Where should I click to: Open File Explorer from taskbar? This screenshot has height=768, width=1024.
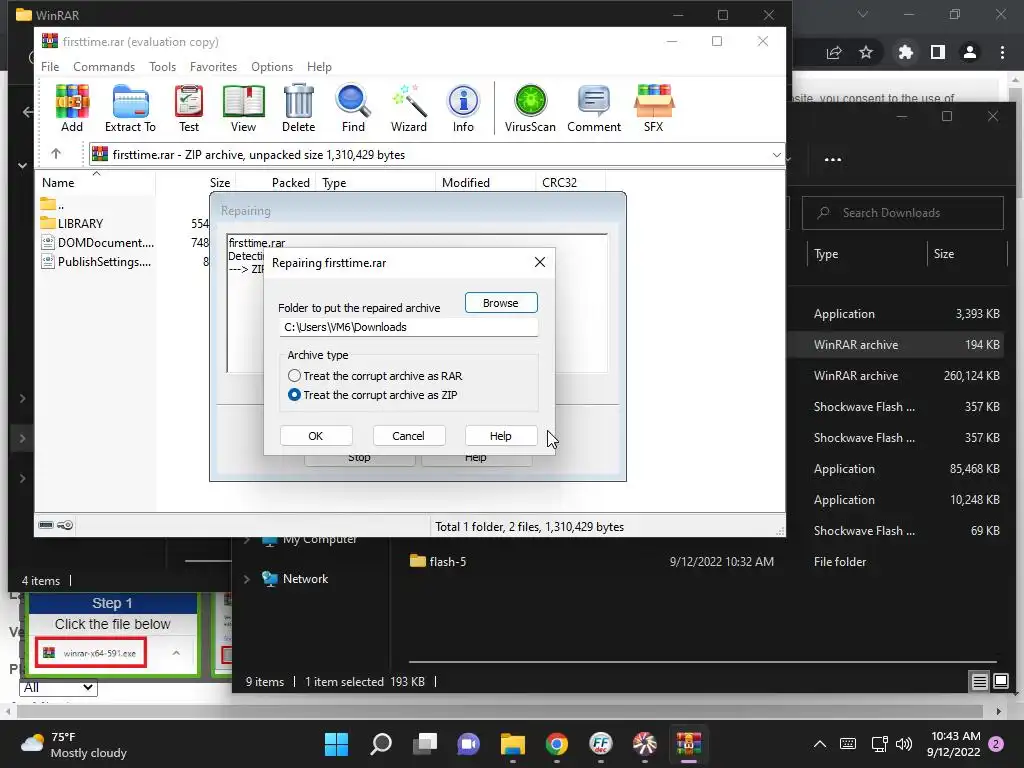coord(513,744)
